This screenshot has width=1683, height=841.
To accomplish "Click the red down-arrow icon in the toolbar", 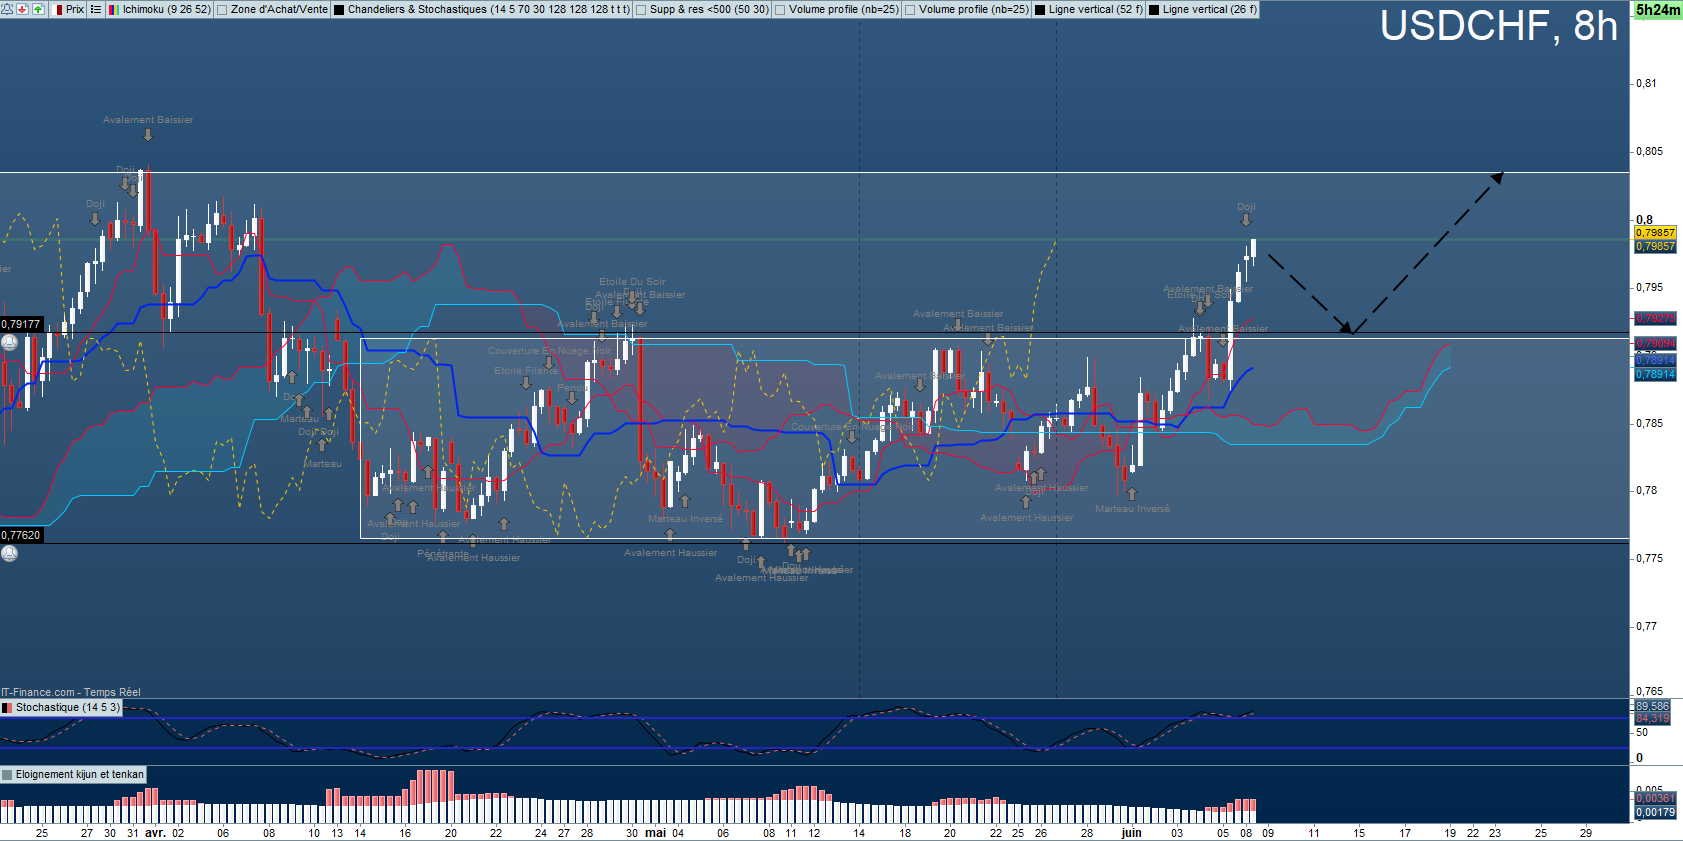I will click(x=22, y=9).
